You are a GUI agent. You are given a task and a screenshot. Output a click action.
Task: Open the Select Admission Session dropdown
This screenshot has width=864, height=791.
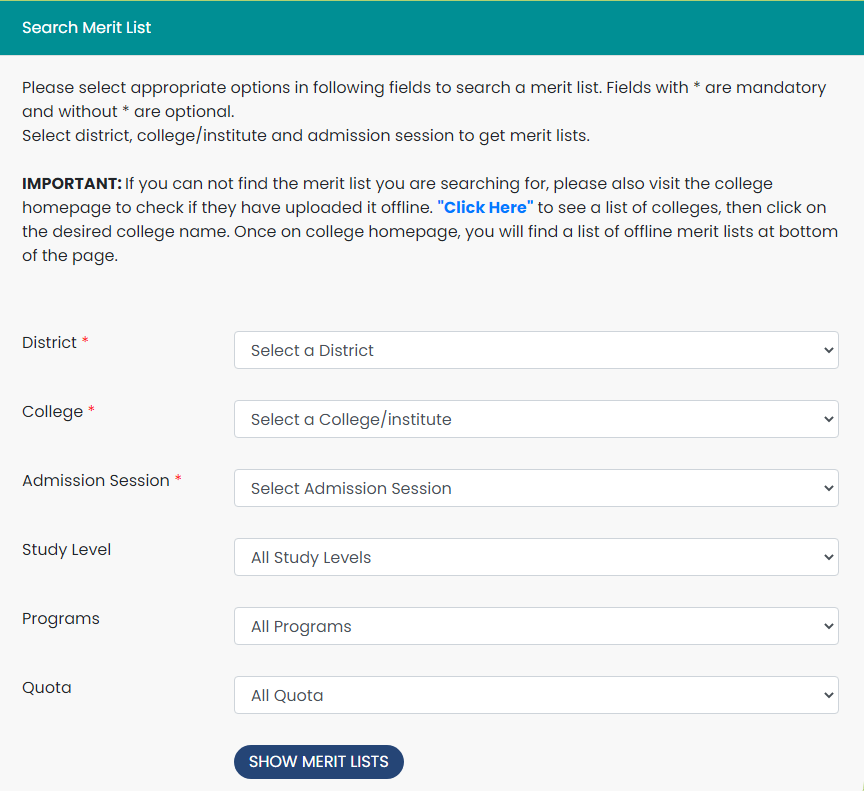536,488
